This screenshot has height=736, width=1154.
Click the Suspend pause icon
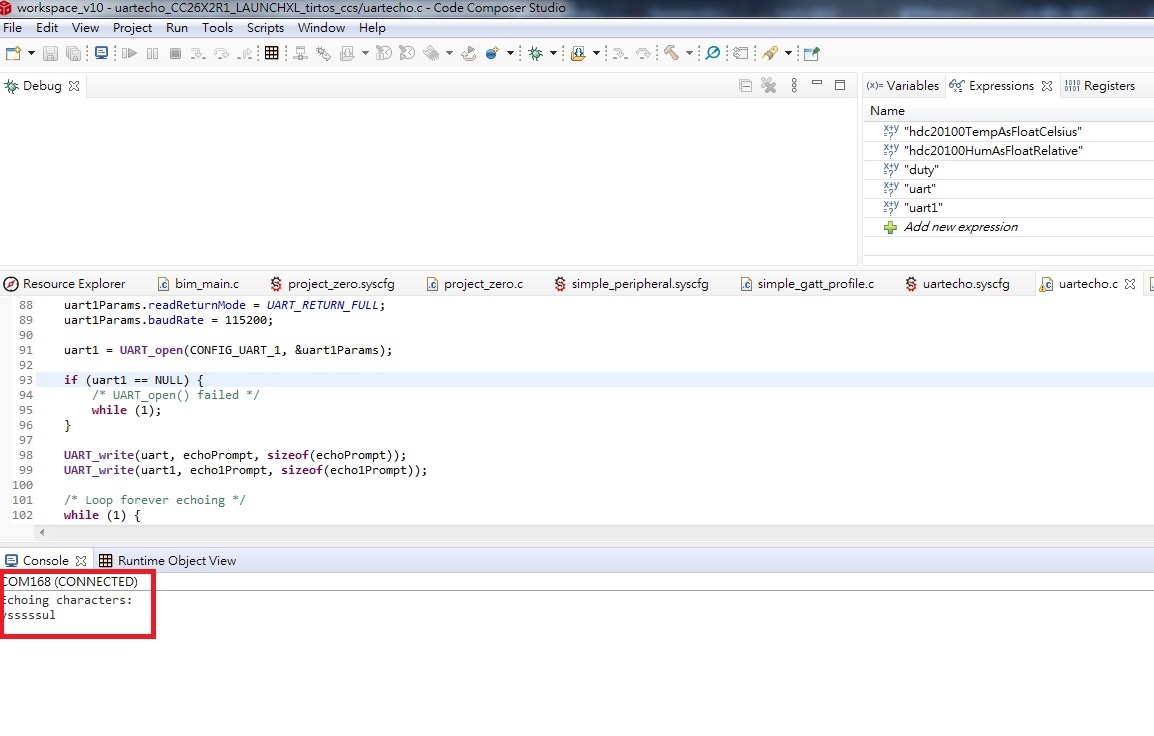(152, 53)
